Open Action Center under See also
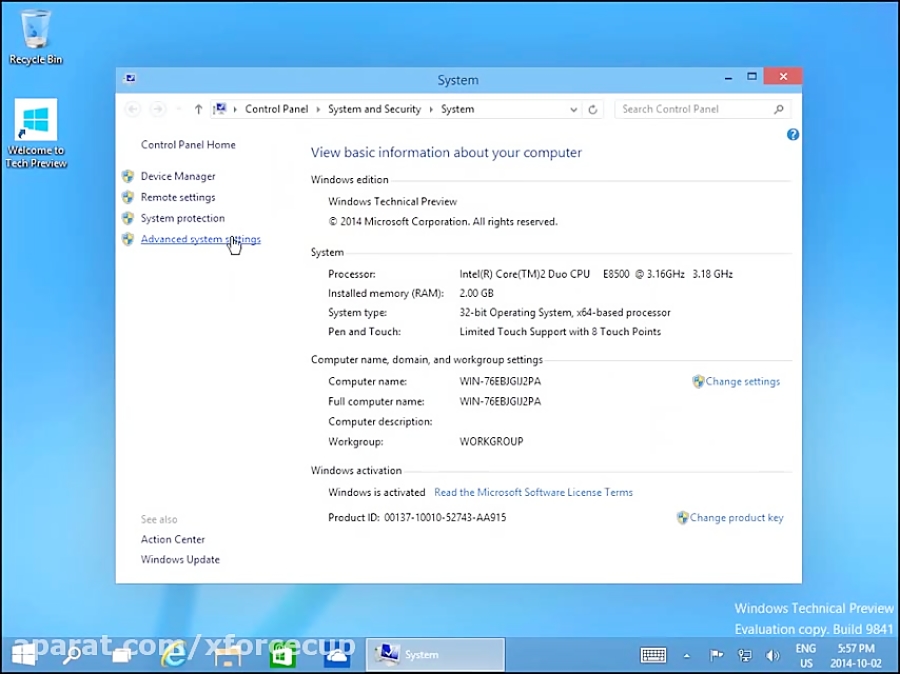Viewport: 900px width, 674px height. coord(173,540)
